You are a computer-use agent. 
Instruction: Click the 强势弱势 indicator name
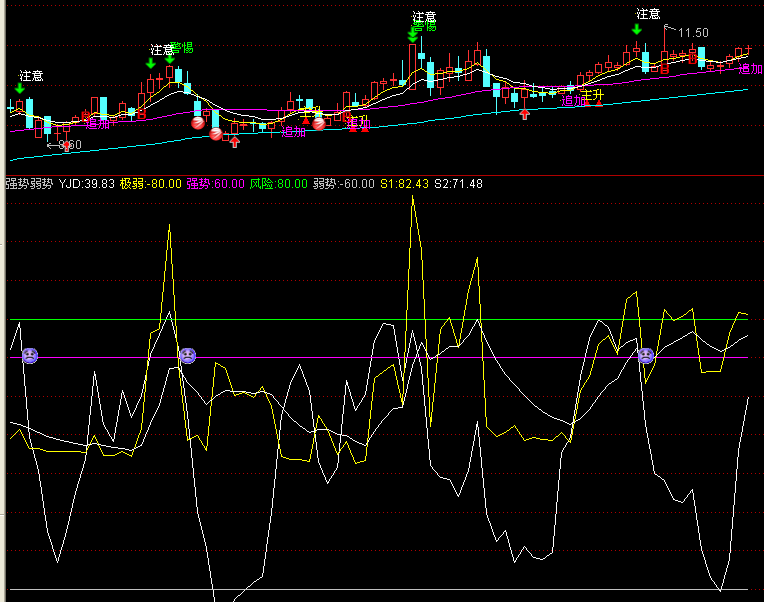(x=29, y=184)
